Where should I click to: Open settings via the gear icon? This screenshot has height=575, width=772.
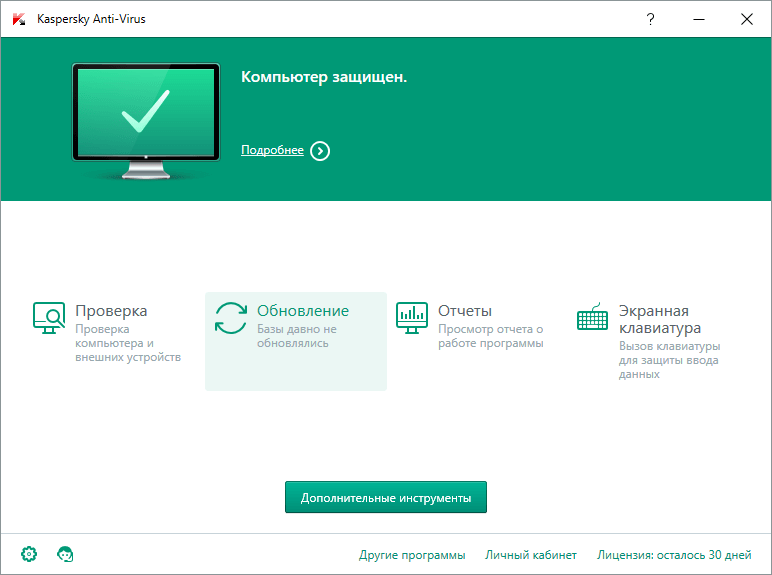[x=29, y=554]
